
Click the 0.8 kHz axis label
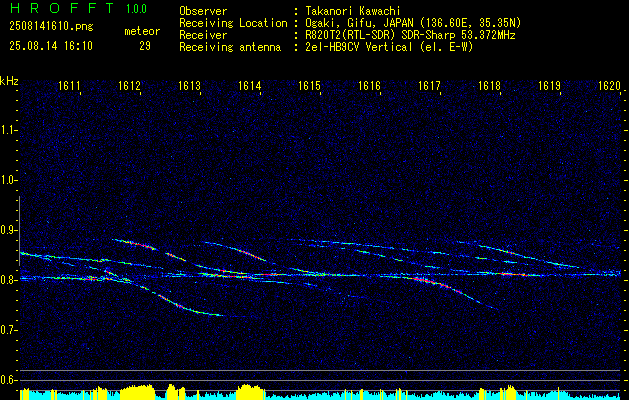coord(8,280)
